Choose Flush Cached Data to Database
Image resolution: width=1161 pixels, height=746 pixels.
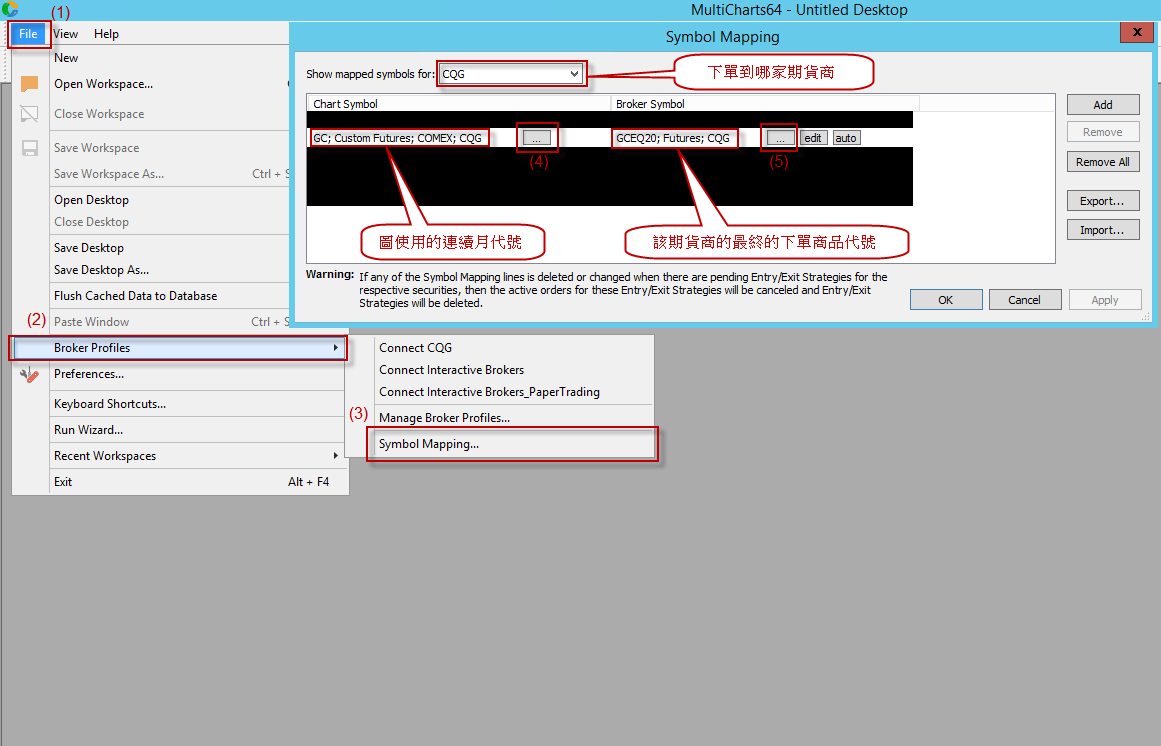tap(135, 296)
